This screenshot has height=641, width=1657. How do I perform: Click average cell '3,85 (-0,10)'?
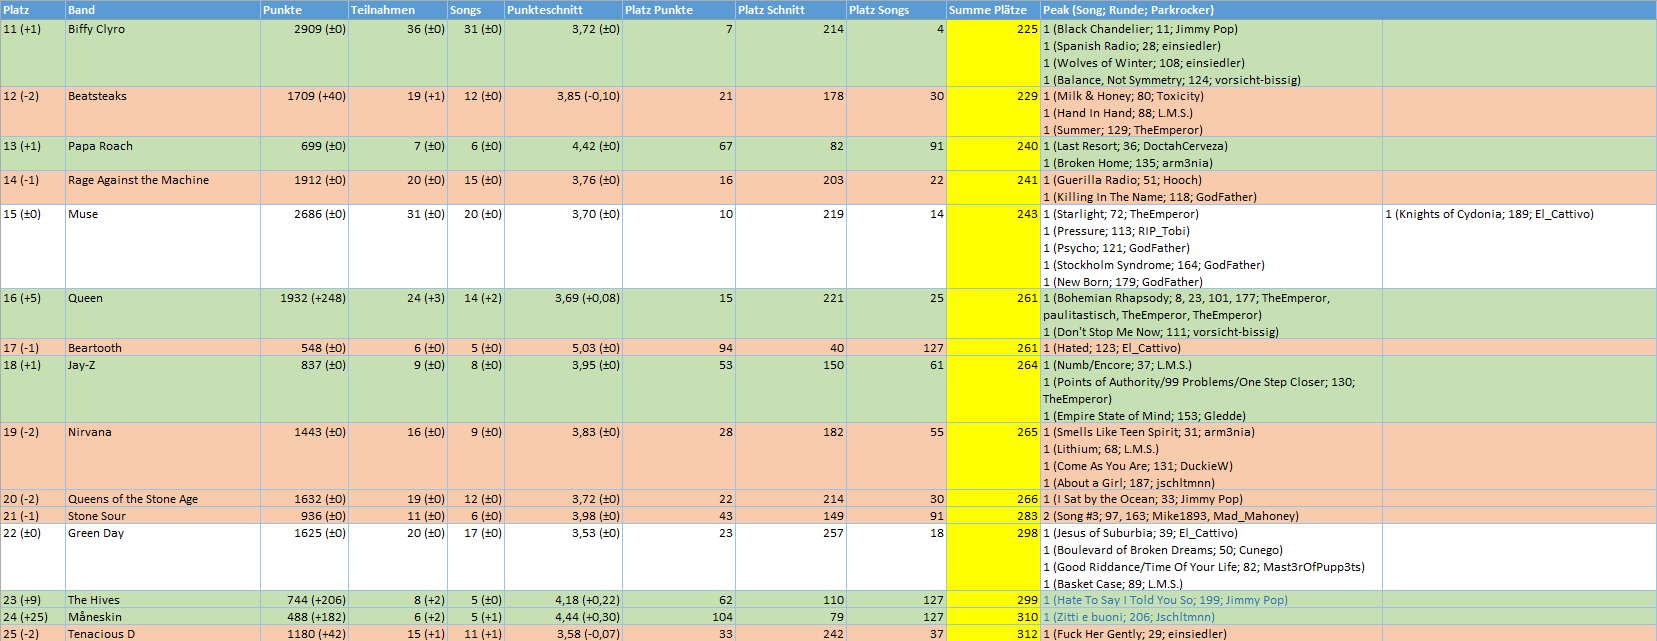[563, 113]
